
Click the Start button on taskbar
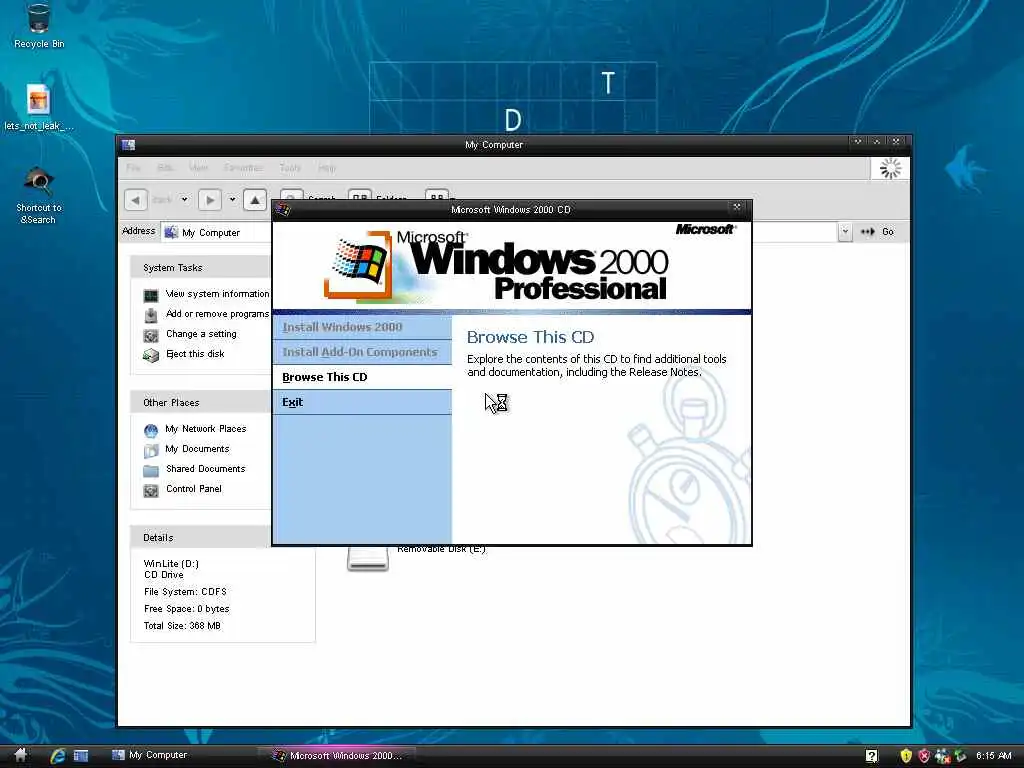click(20, 756)
